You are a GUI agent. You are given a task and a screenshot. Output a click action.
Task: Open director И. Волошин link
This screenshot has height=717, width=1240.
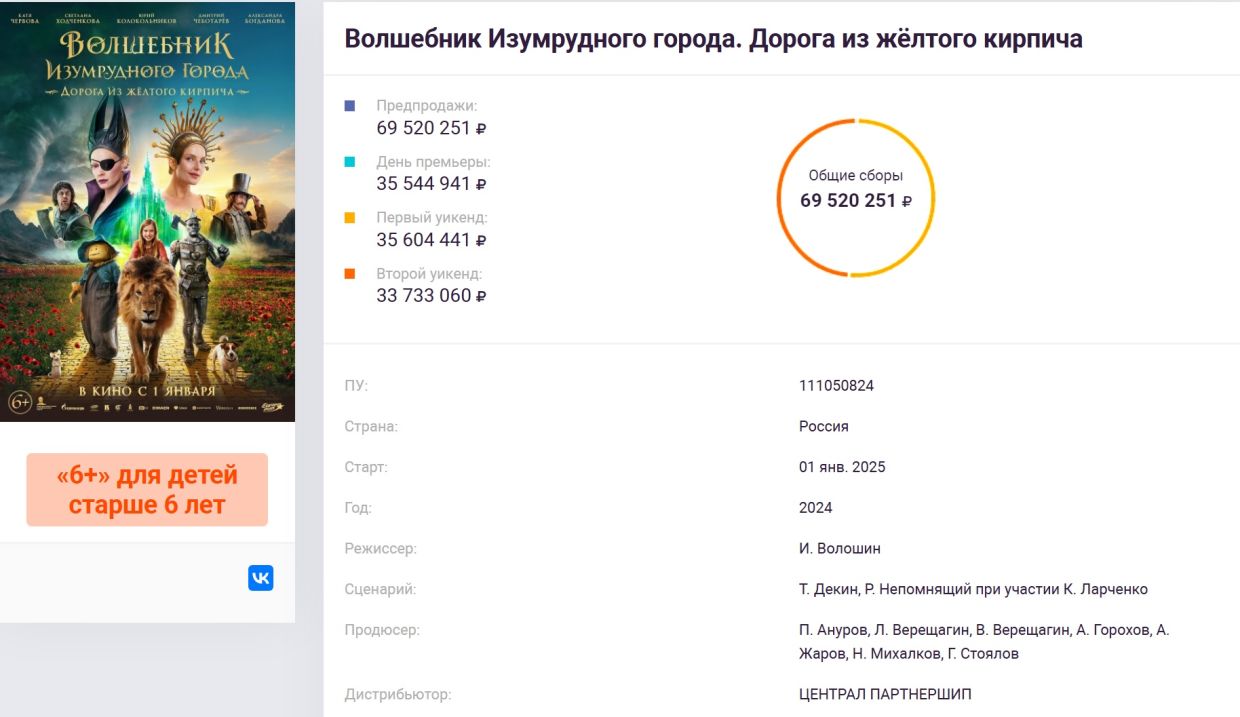point(839,548)
